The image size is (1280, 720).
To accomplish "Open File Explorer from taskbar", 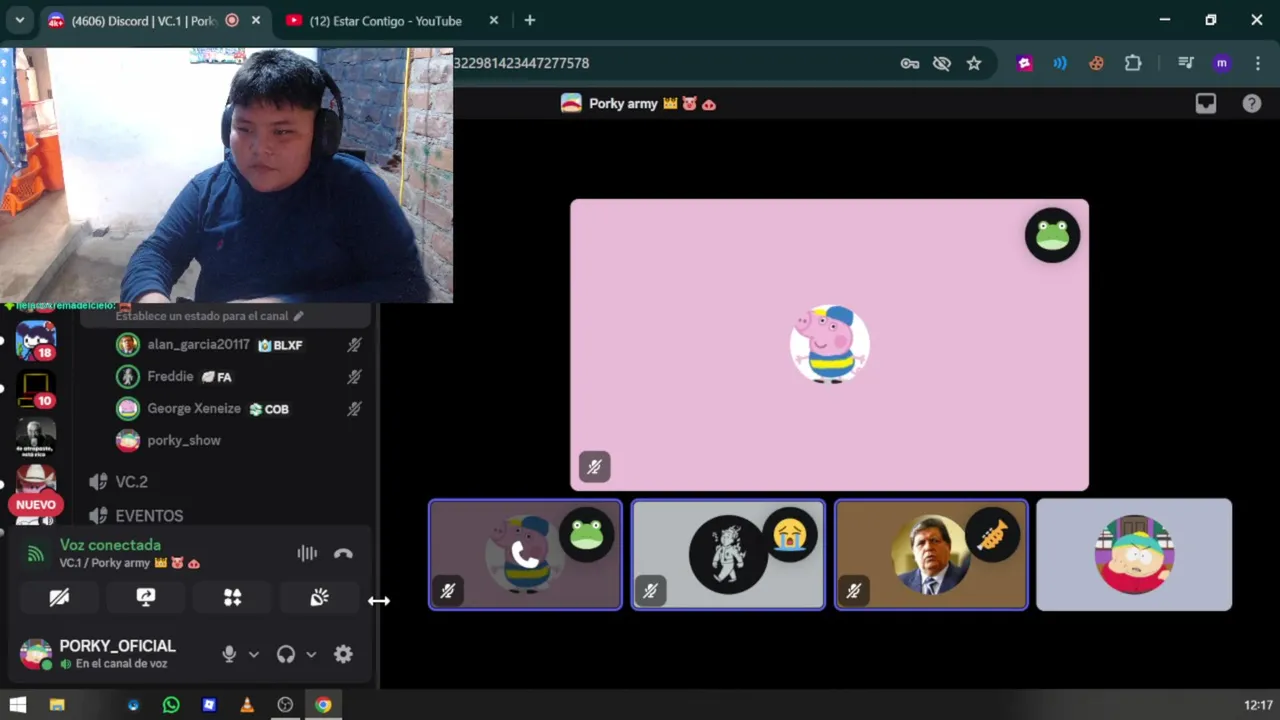I will [57, 705].
